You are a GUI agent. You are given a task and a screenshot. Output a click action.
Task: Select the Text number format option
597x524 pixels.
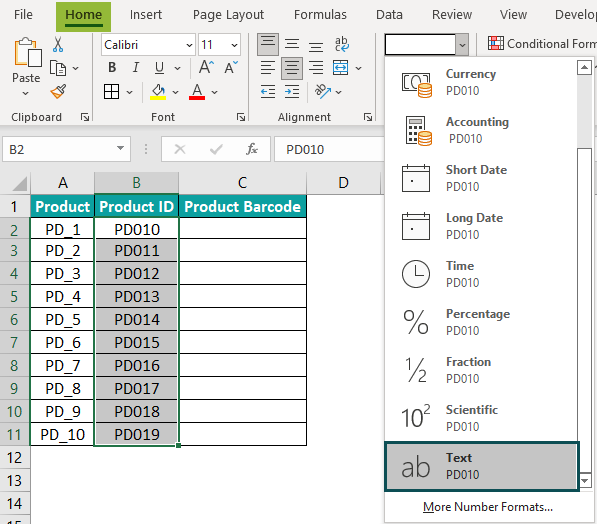[x=482, y=466]
